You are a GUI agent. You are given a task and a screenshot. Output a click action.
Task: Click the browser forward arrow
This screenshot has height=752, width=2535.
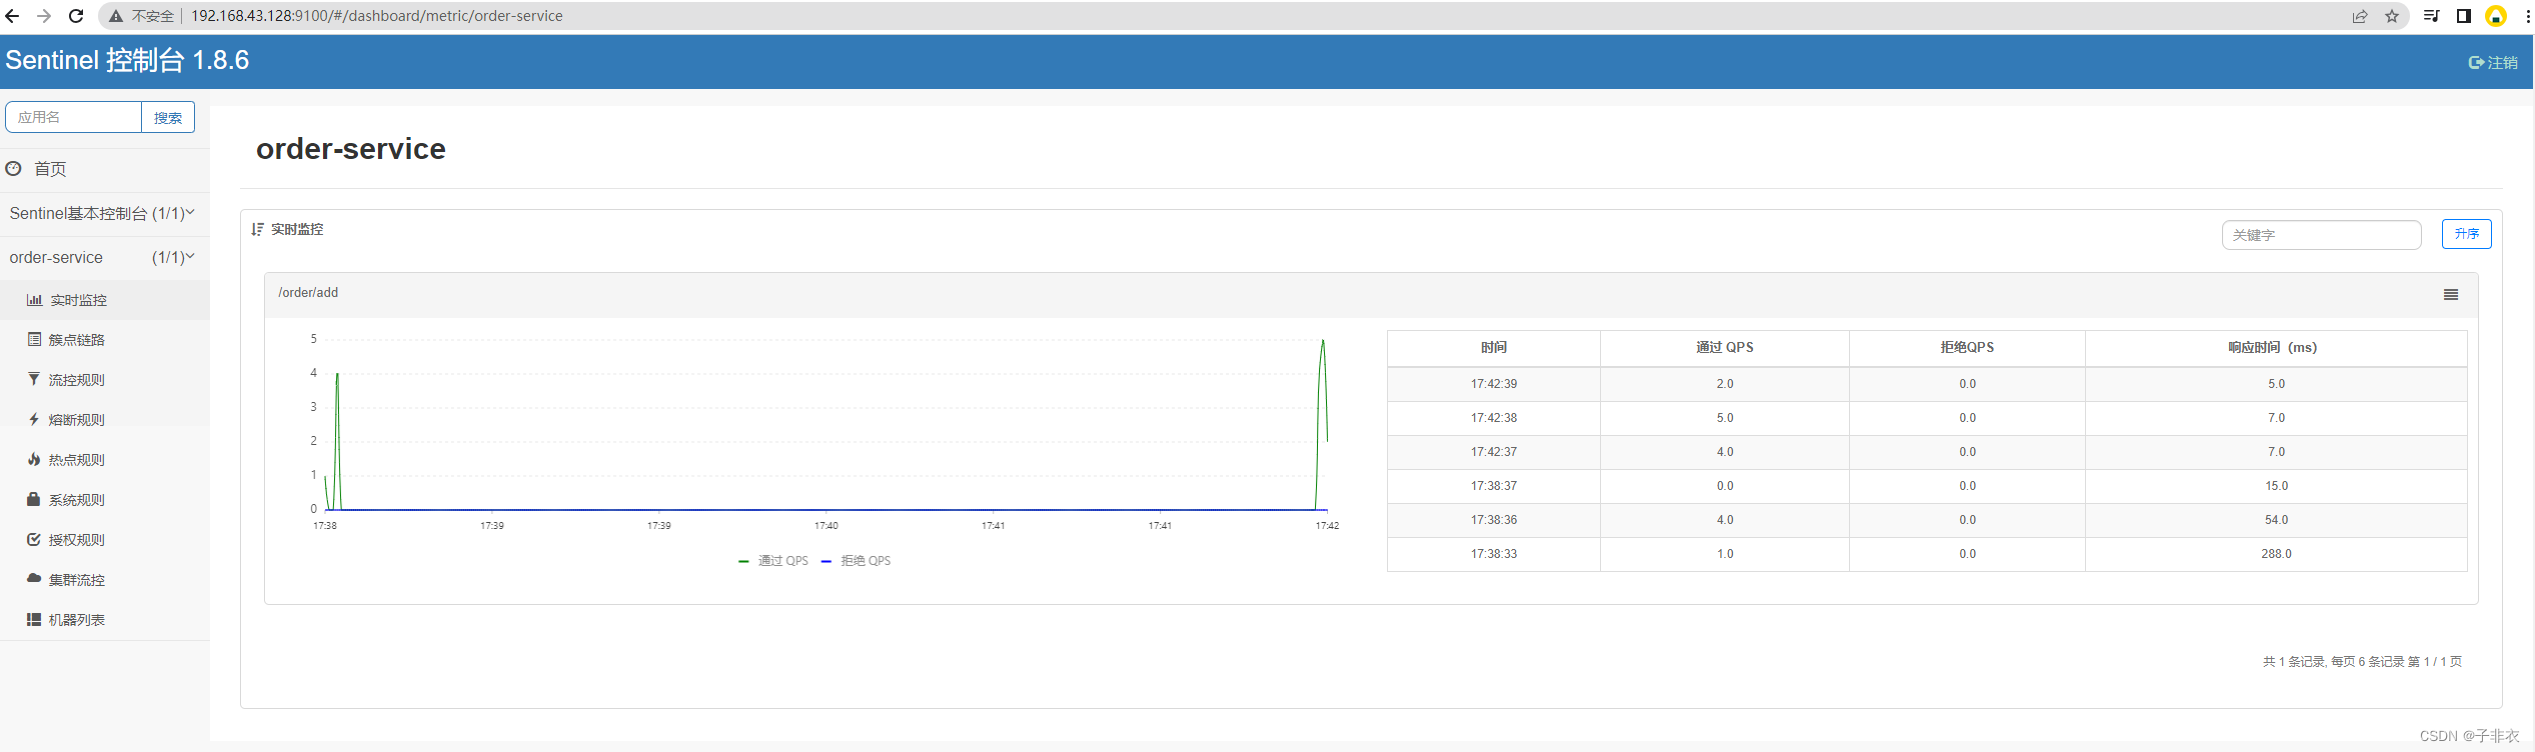tap(44, 16)
